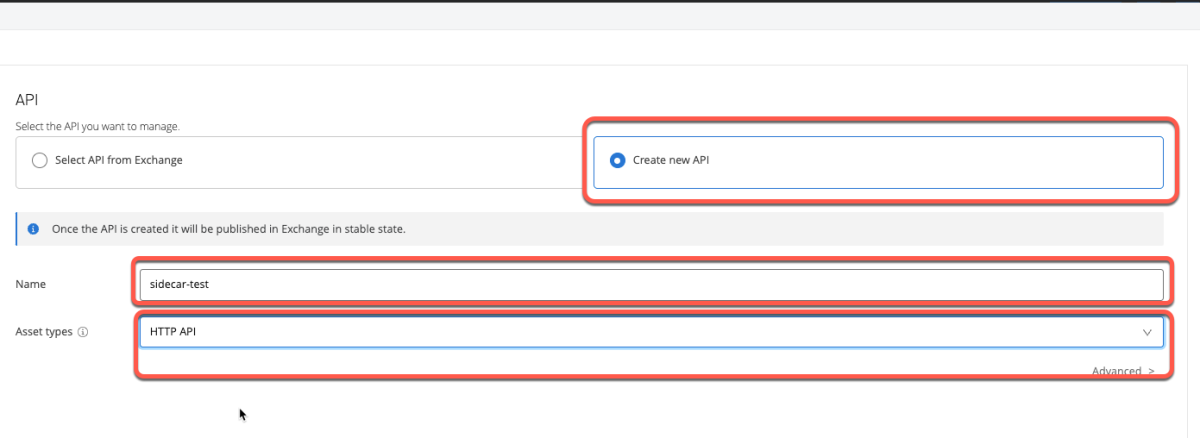Choose the 'Create new API' radio button

click(x=618, y=160)
